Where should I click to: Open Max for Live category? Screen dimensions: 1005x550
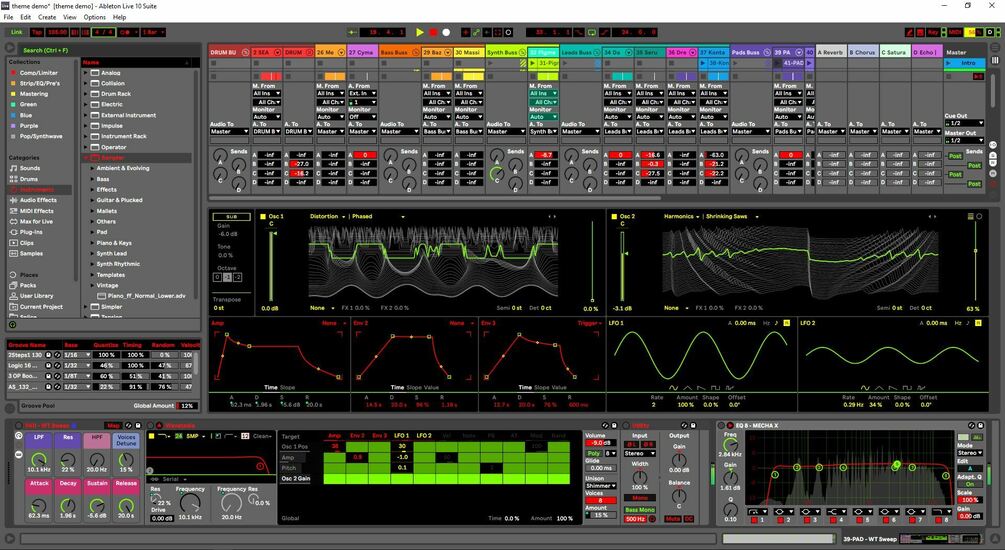36,221
